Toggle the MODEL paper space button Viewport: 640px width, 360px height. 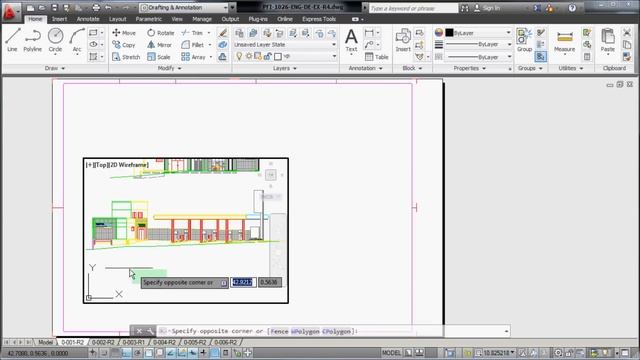click(391, 353)
